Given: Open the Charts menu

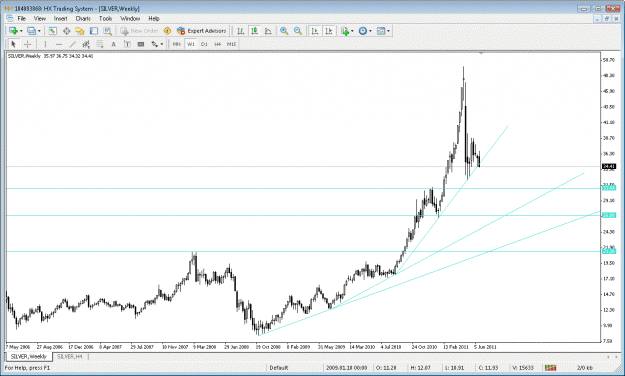Looking at the screenshot, I should click(x=83, y=18).
